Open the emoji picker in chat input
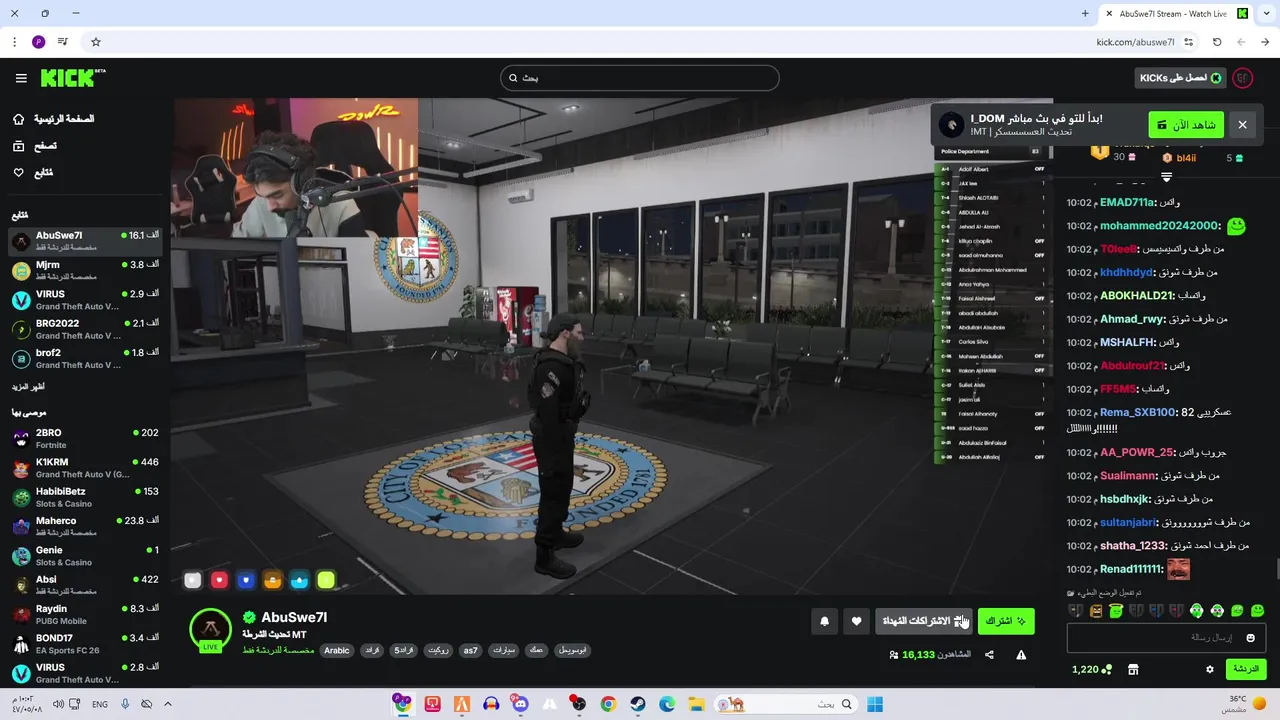The image size is (1280, 720). point(1250,638)
